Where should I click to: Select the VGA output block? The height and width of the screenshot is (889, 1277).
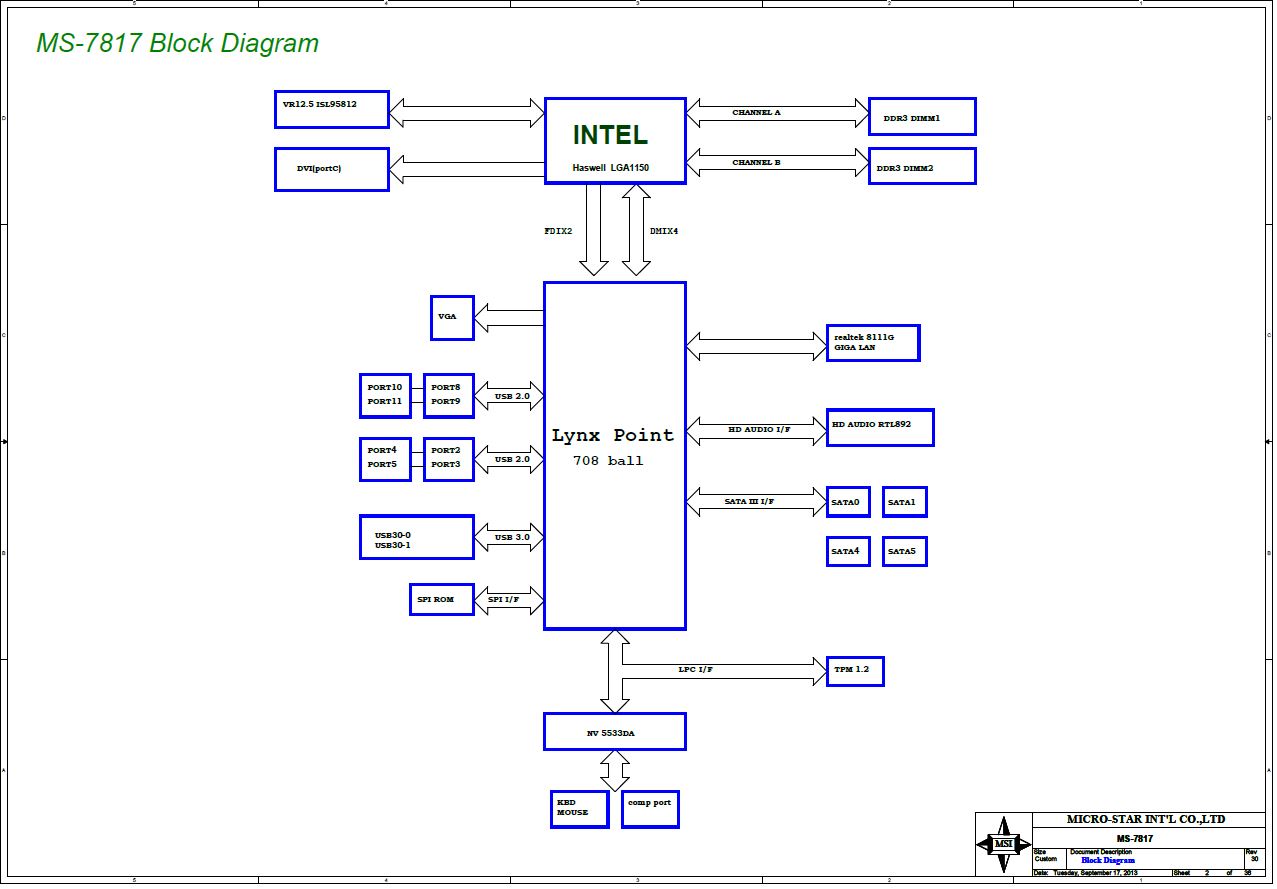452,317
